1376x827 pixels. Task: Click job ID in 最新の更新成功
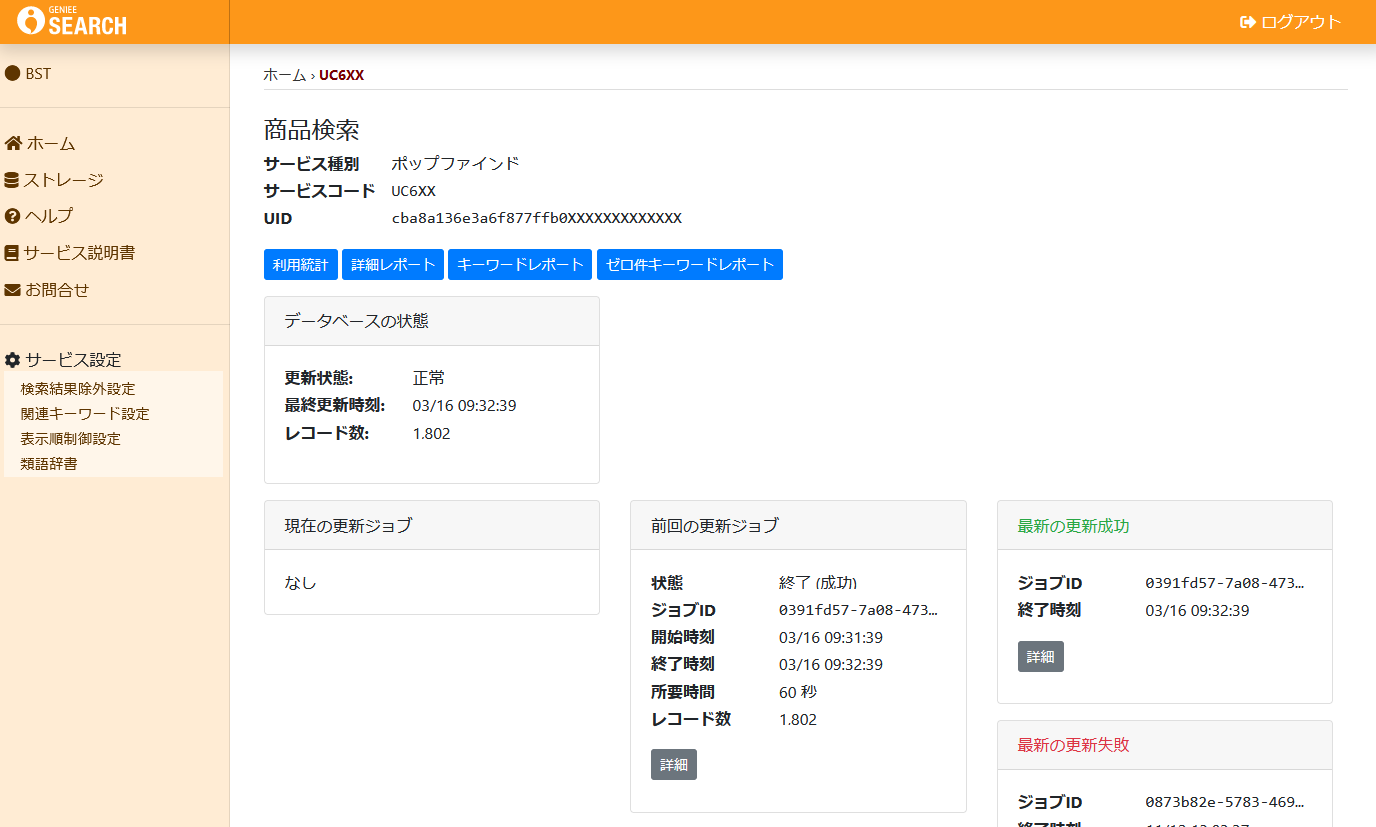pos(1225,583)
